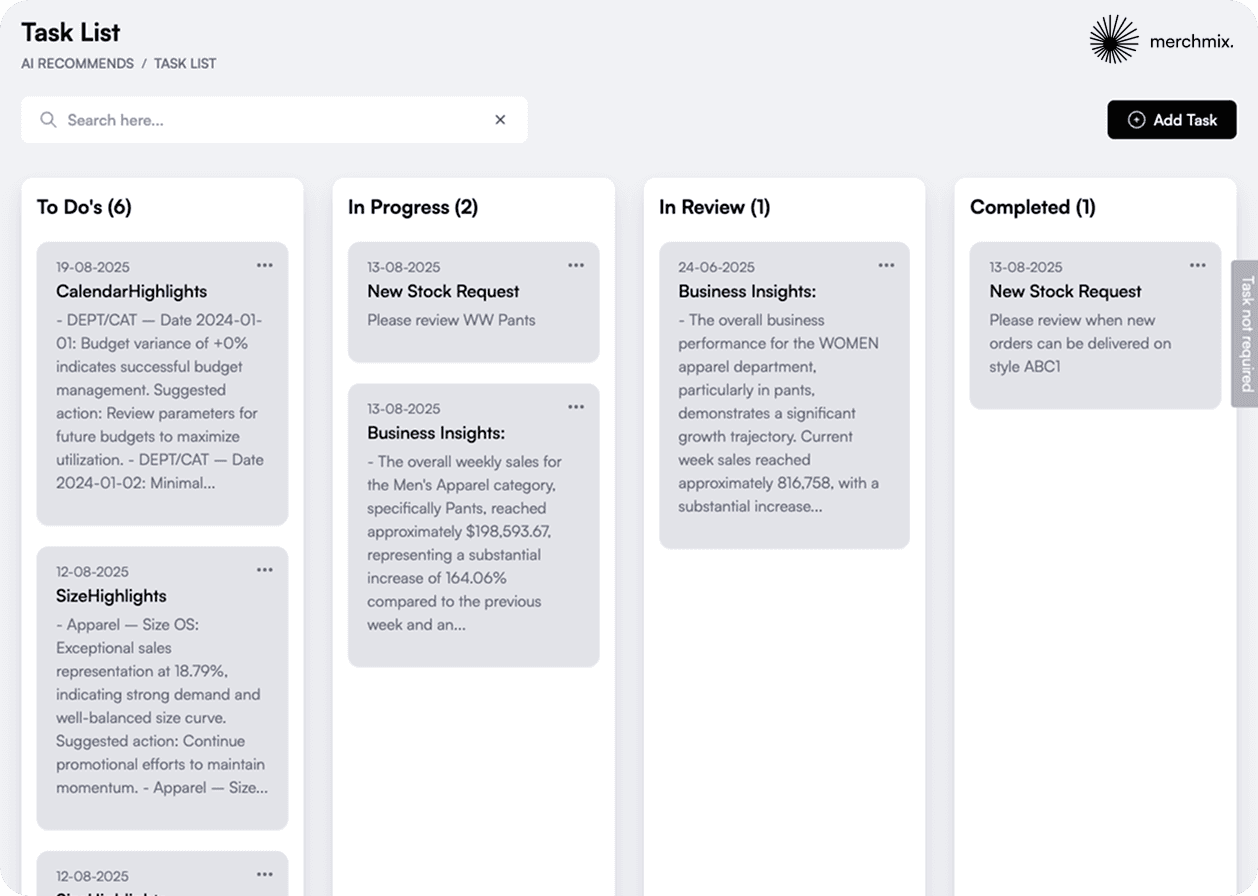
Task: Open three-dot menu on the Completed card
Action: (x=1198, y=265)
